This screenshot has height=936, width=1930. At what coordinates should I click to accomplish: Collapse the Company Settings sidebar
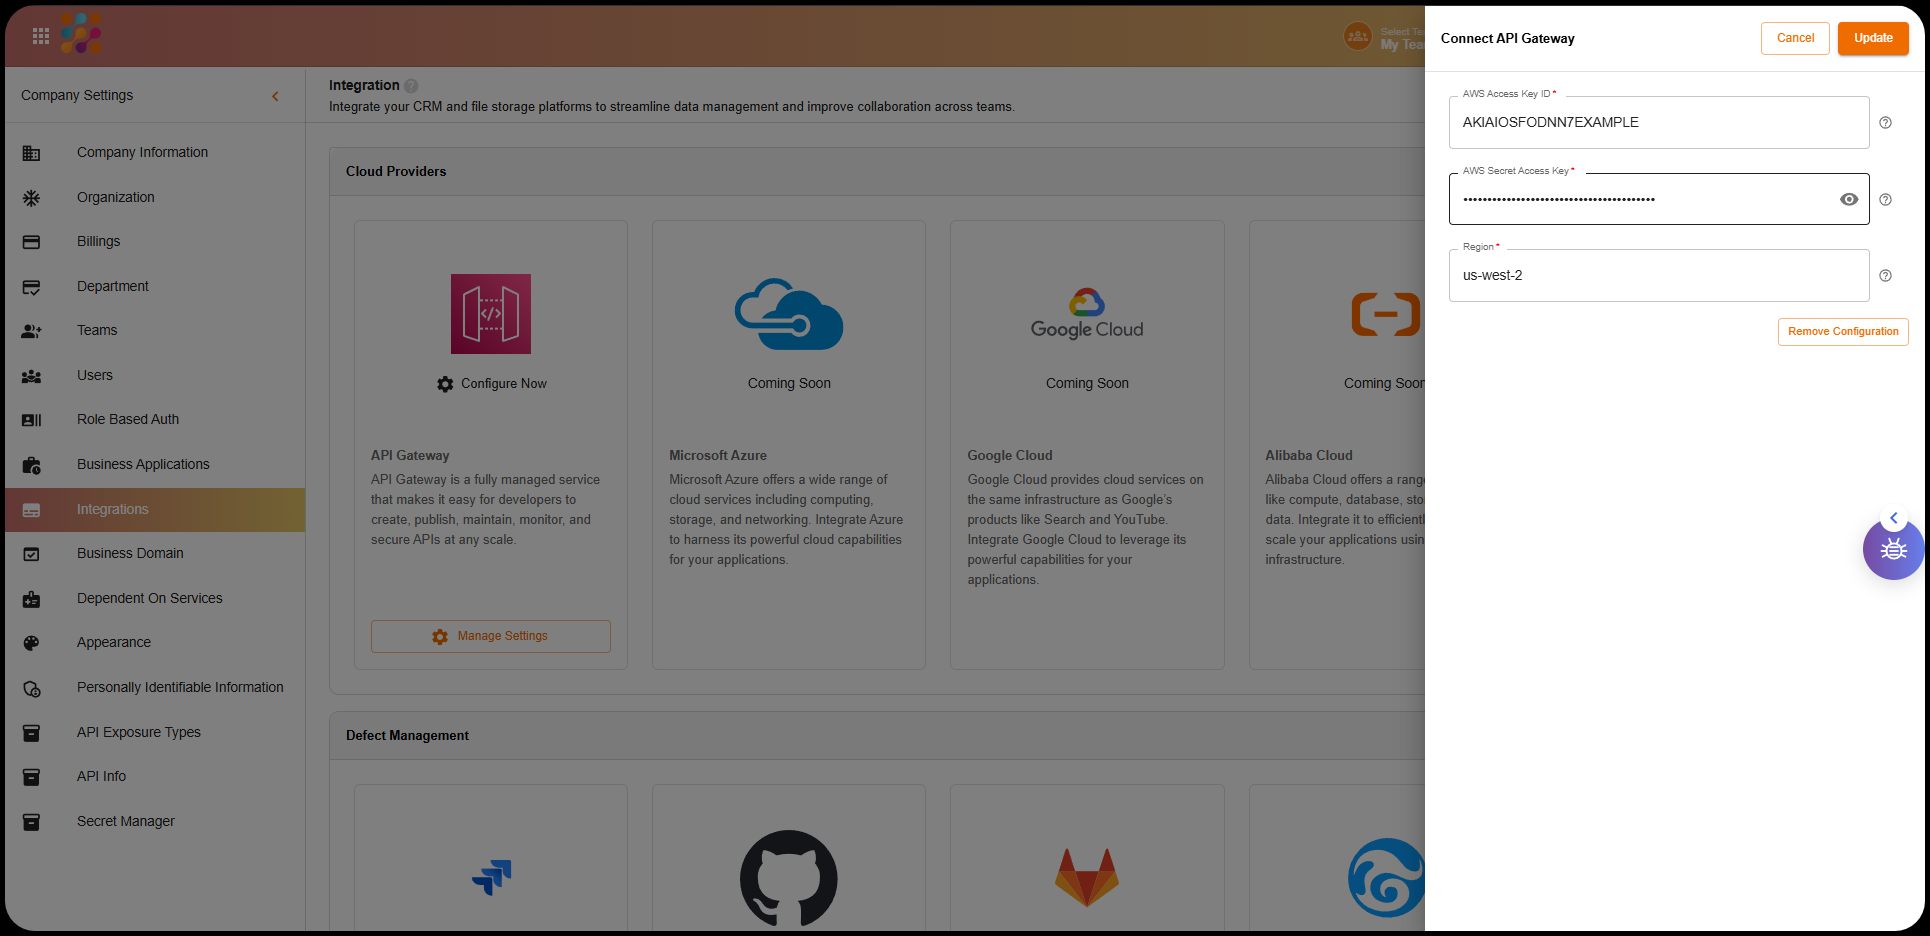(275, 96)
